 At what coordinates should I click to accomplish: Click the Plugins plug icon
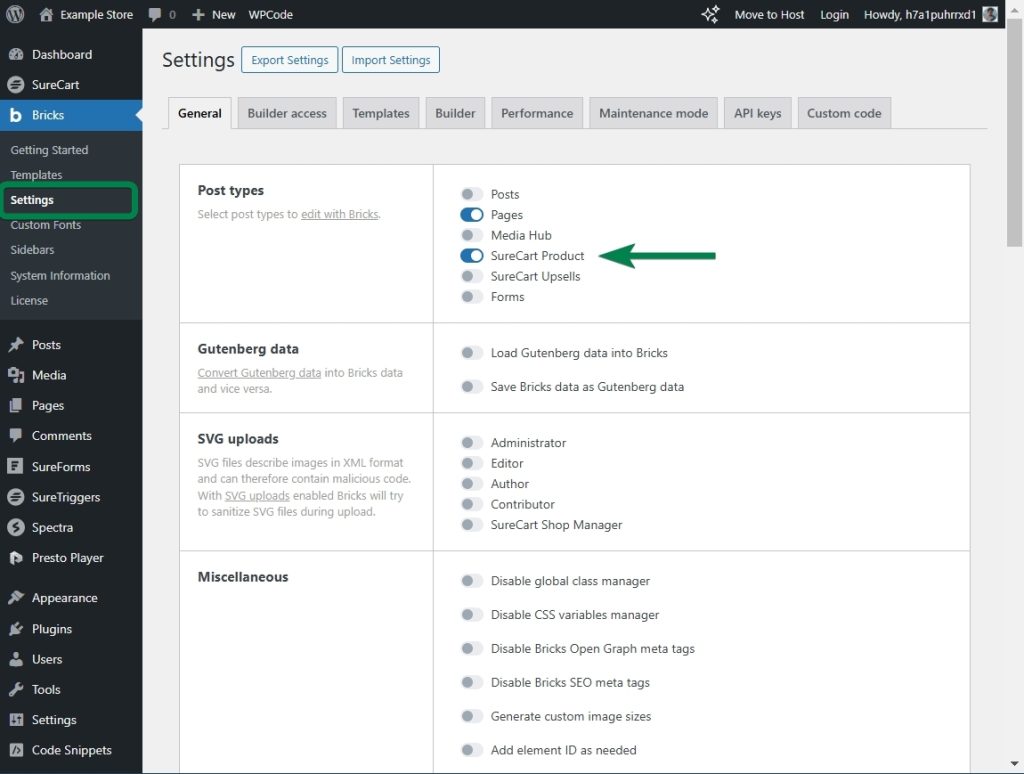click(x=15, y=629)
